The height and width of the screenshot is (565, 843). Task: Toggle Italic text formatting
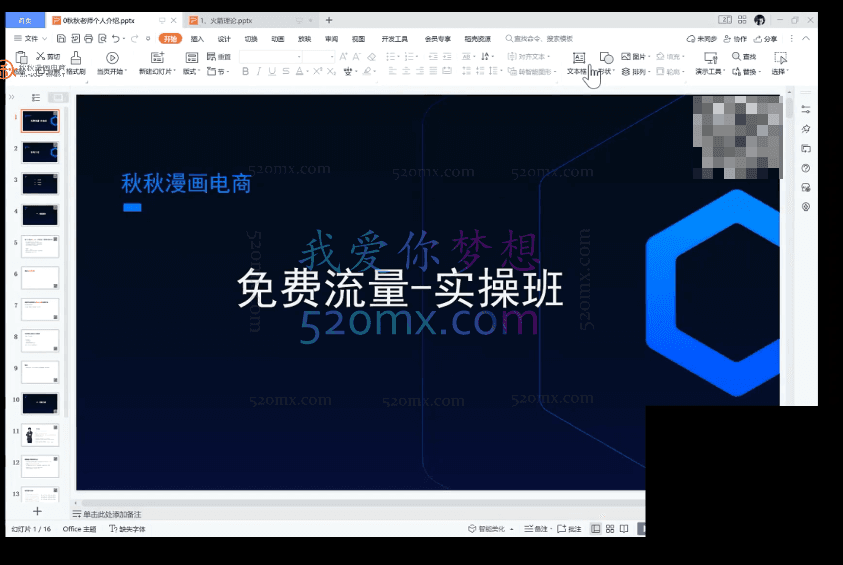click(259, 72)
